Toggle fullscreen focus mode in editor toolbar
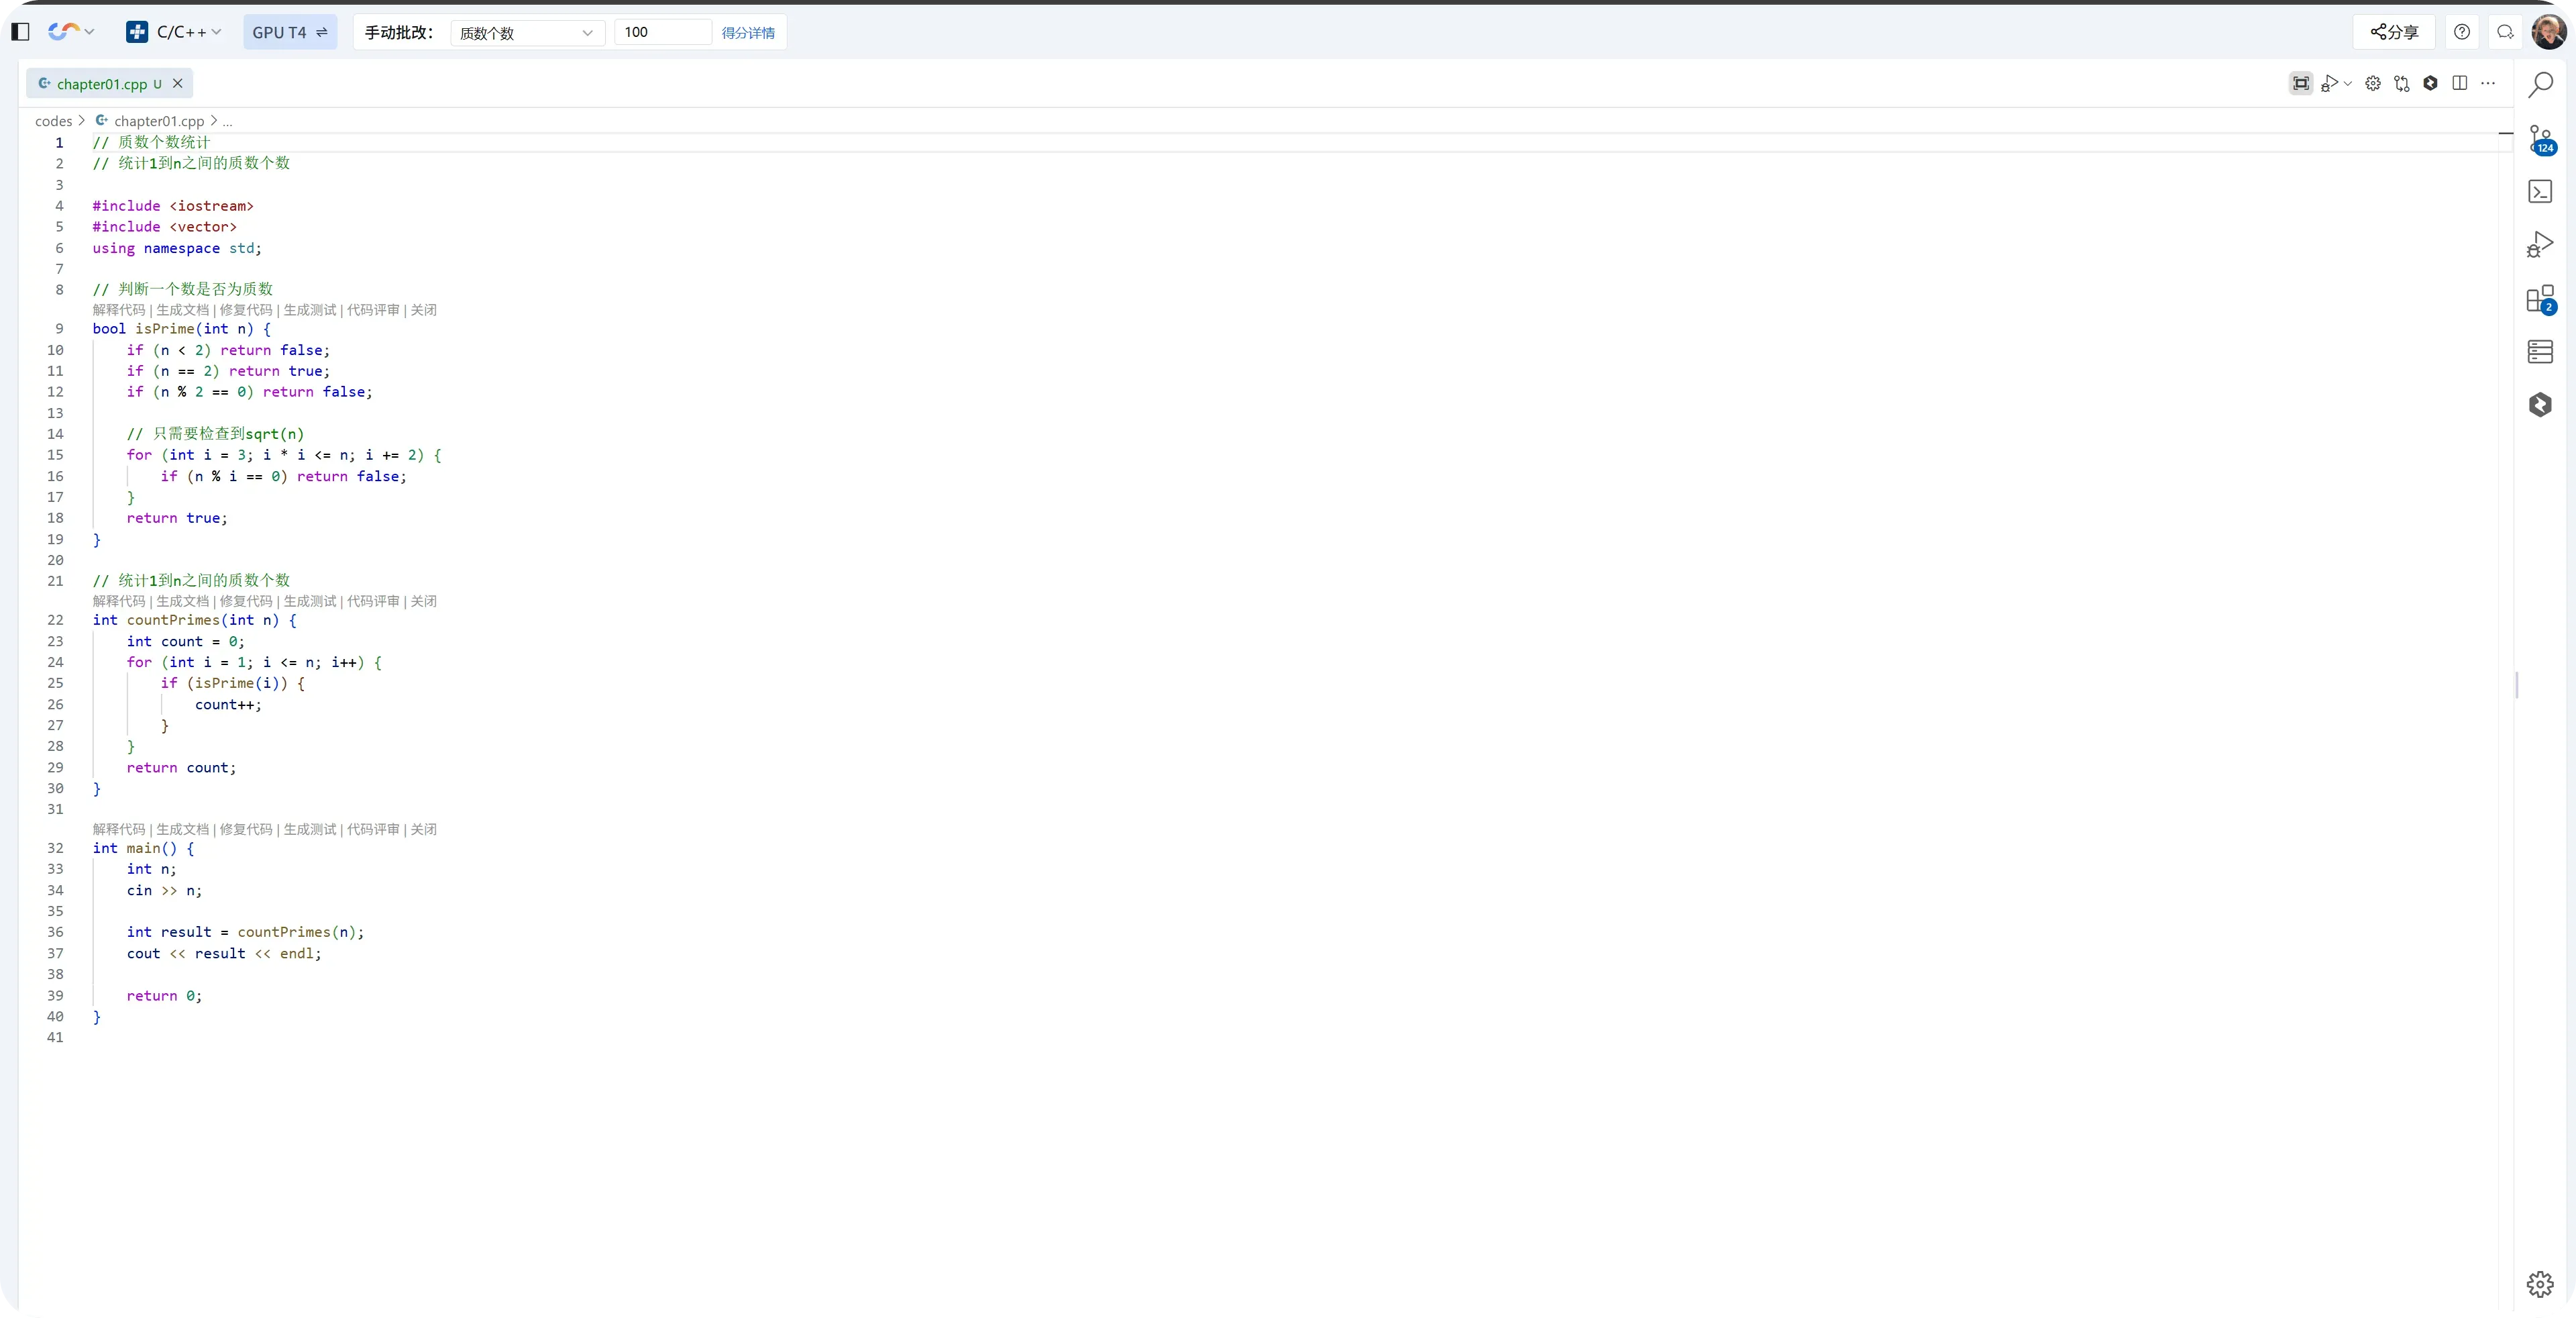 pos(2301,84)
